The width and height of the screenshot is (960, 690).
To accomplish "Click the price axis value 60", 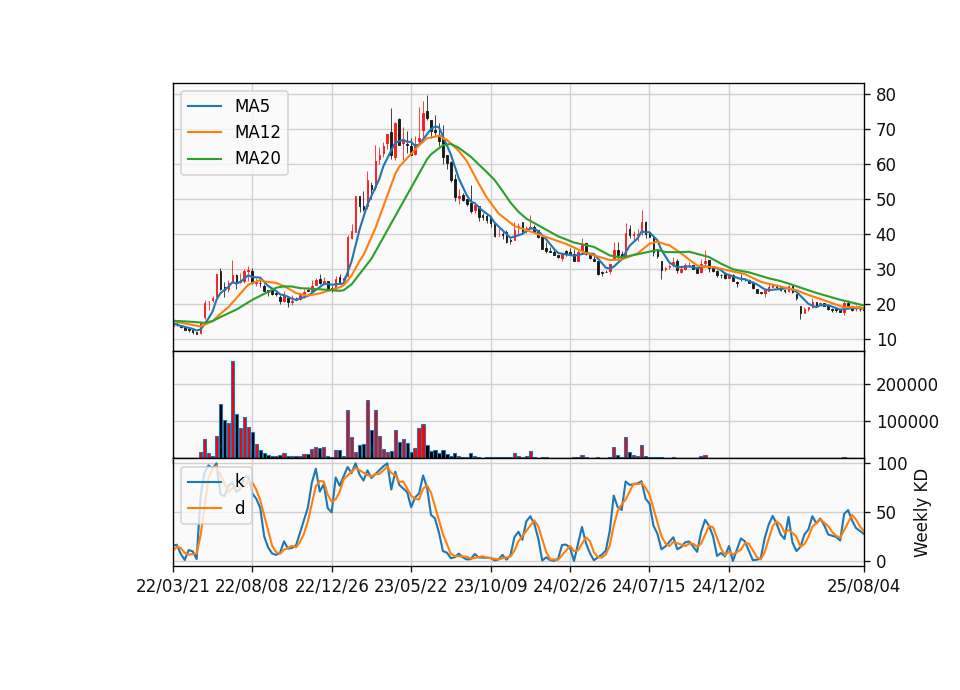I will coord(886,165).
